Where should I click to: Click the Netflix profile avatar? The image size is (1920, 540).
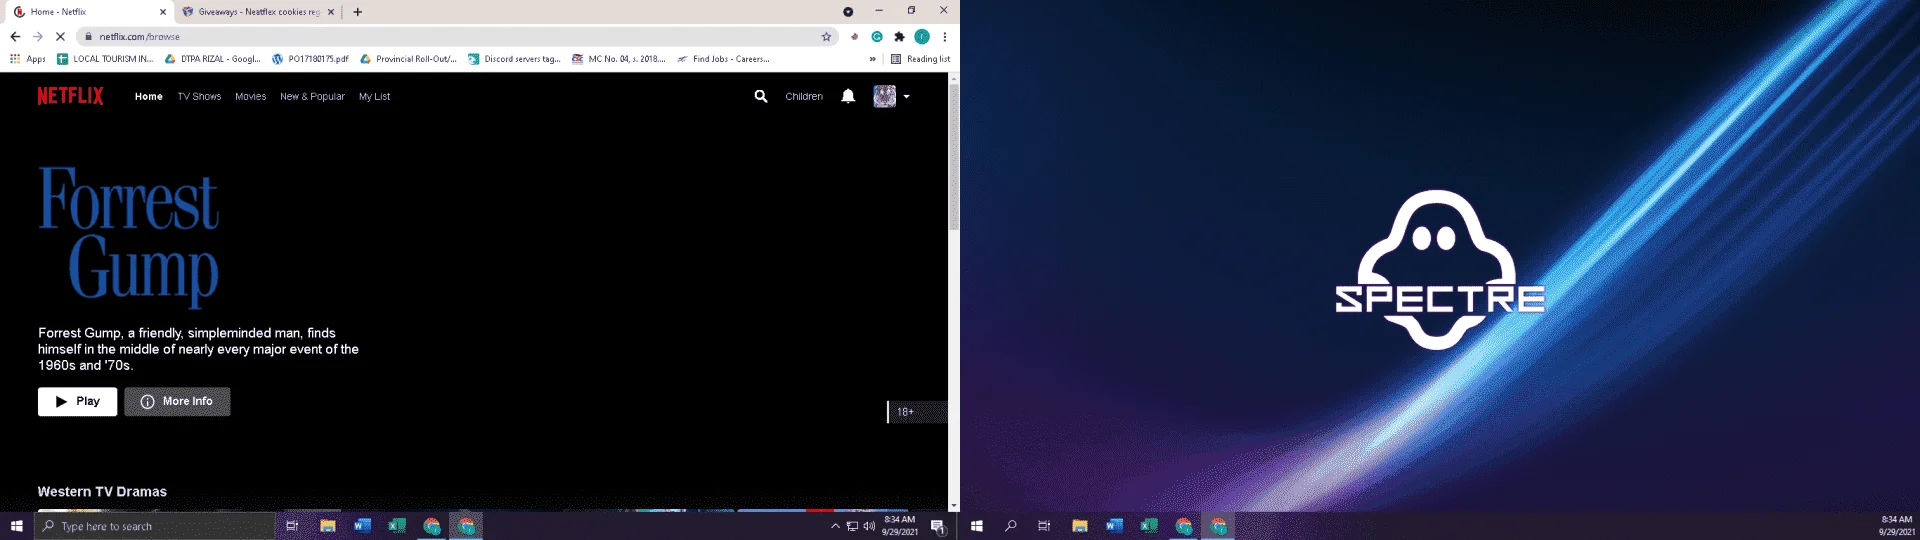click(884, 96)
